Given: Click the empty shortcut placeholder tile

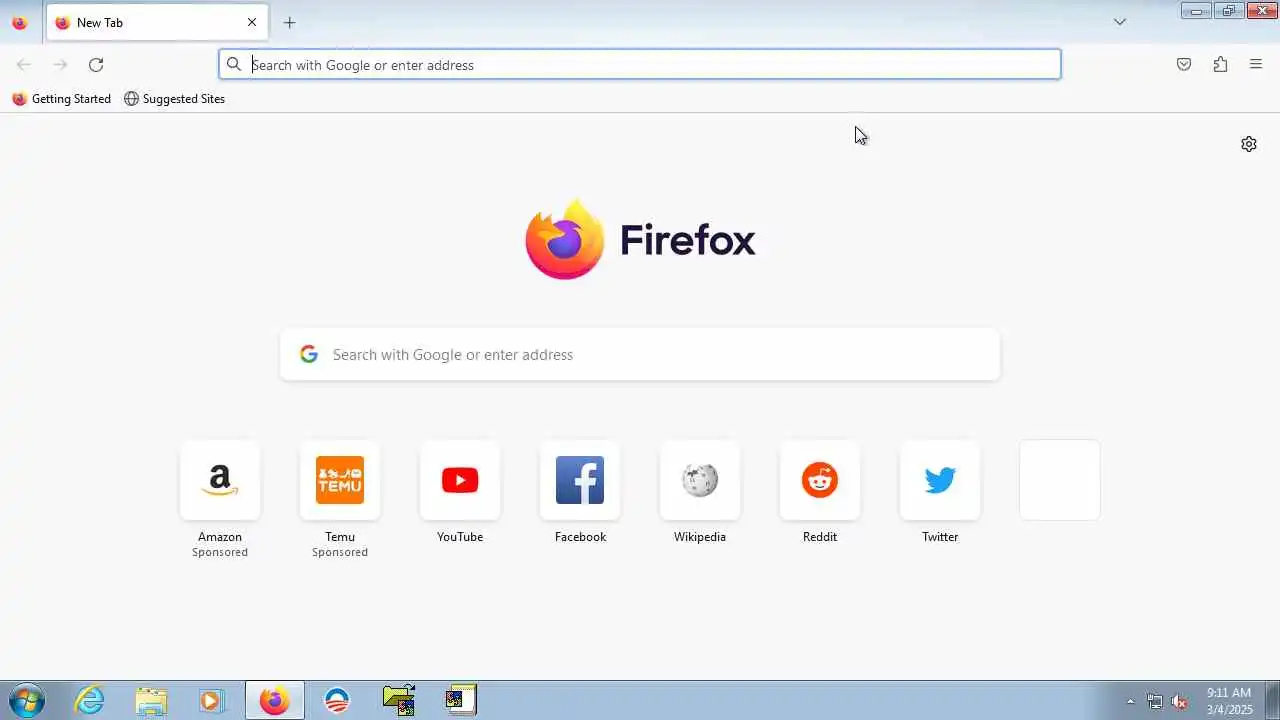Looking at the screenshot, I should click(1060, 480).
